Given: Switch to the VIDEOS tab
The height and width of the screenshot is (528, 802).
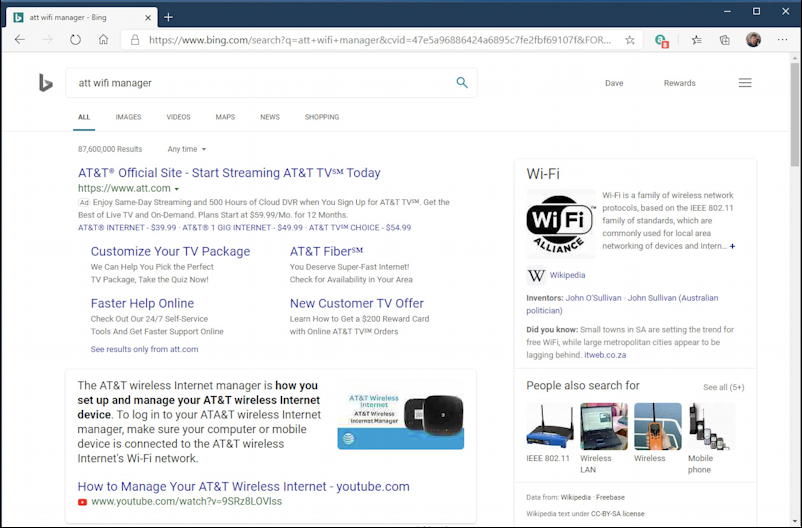Looking at the screenshot, I should coord(179,117).
